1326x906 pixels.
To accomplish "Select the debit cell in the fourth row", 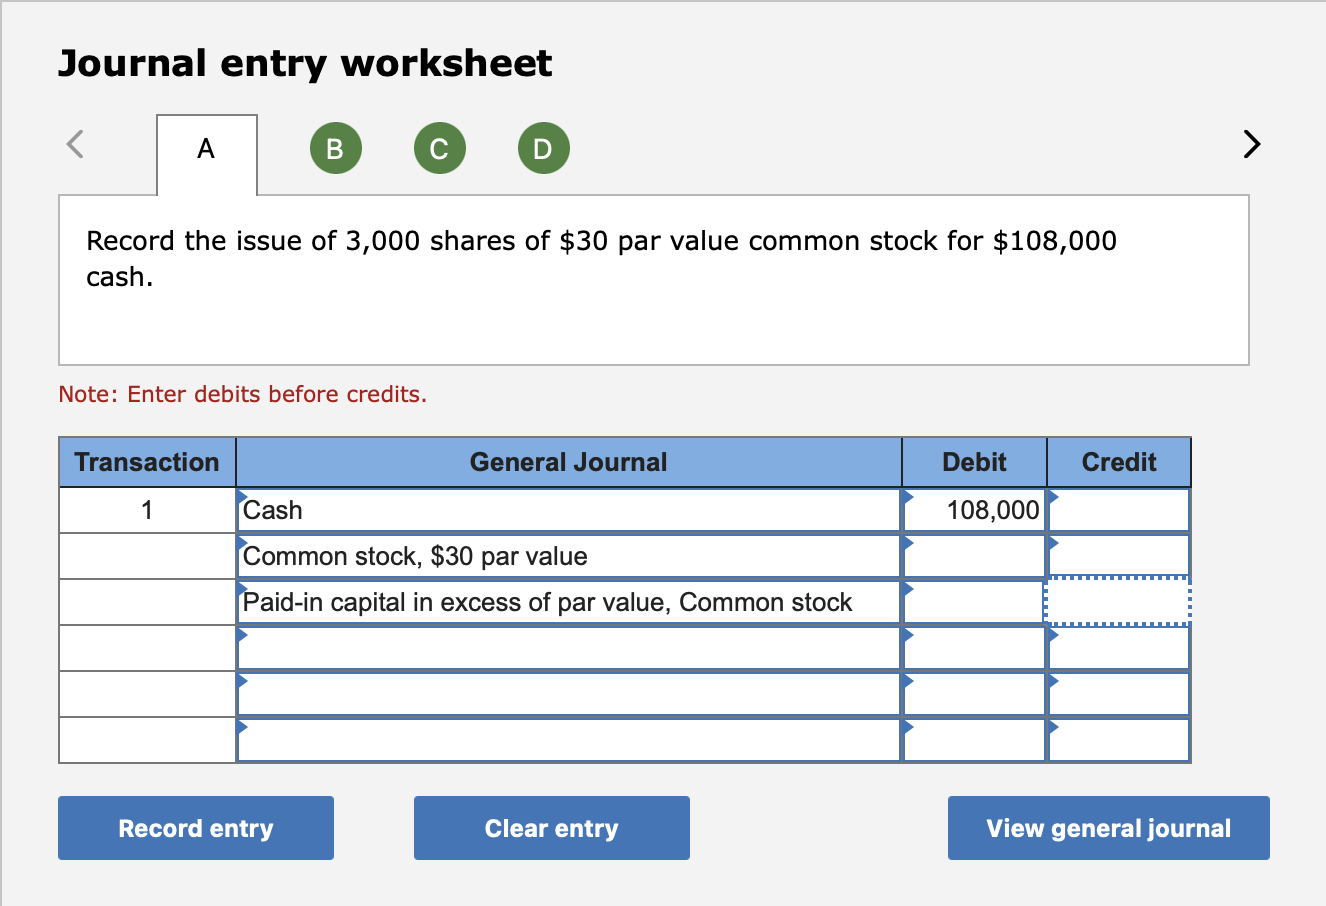I will [974, 648].
